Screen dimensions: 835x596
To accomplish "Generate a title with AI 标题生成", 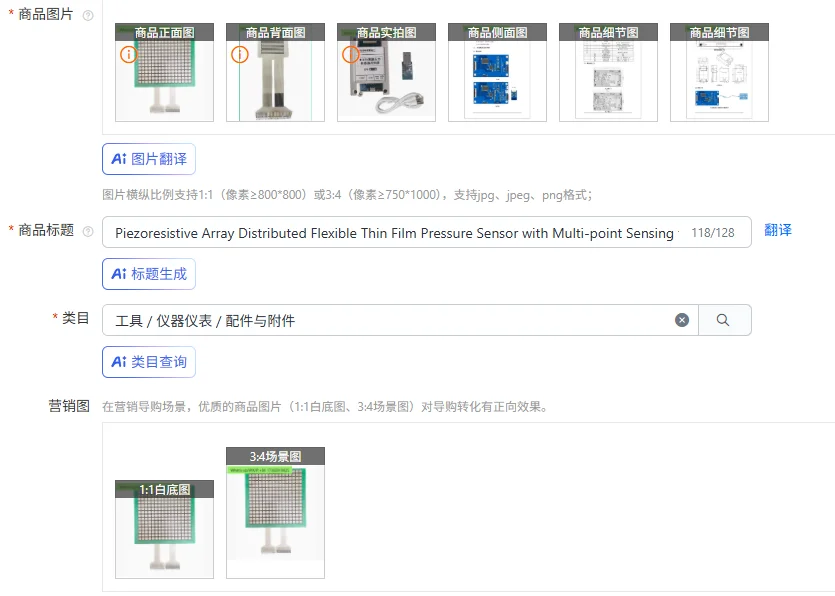I will (149, 274).
